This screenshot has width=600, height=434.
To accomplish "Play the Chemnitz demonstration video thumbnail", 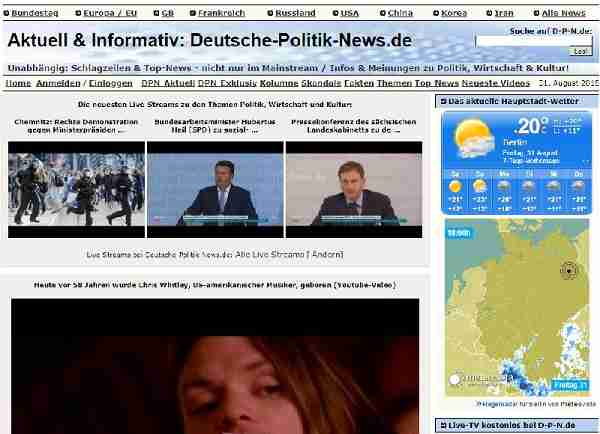I will coord(77,189).
